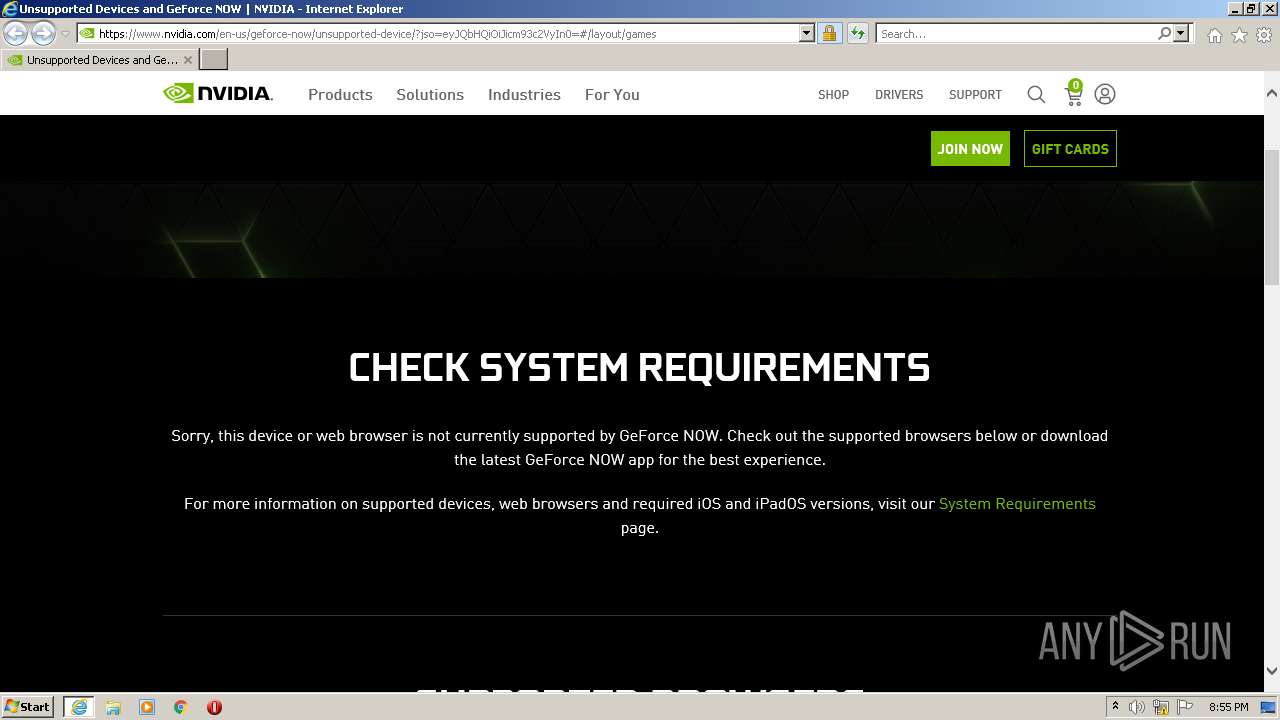Viewport: 1280px width, 720px height.
Task: Open the user account icon
Action: 1105,94
